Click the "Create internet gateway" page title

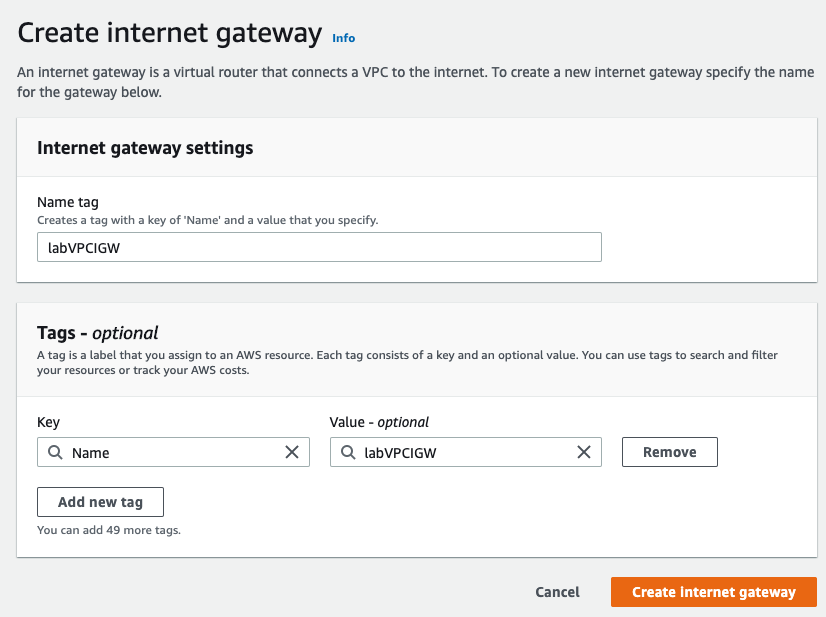170,33
